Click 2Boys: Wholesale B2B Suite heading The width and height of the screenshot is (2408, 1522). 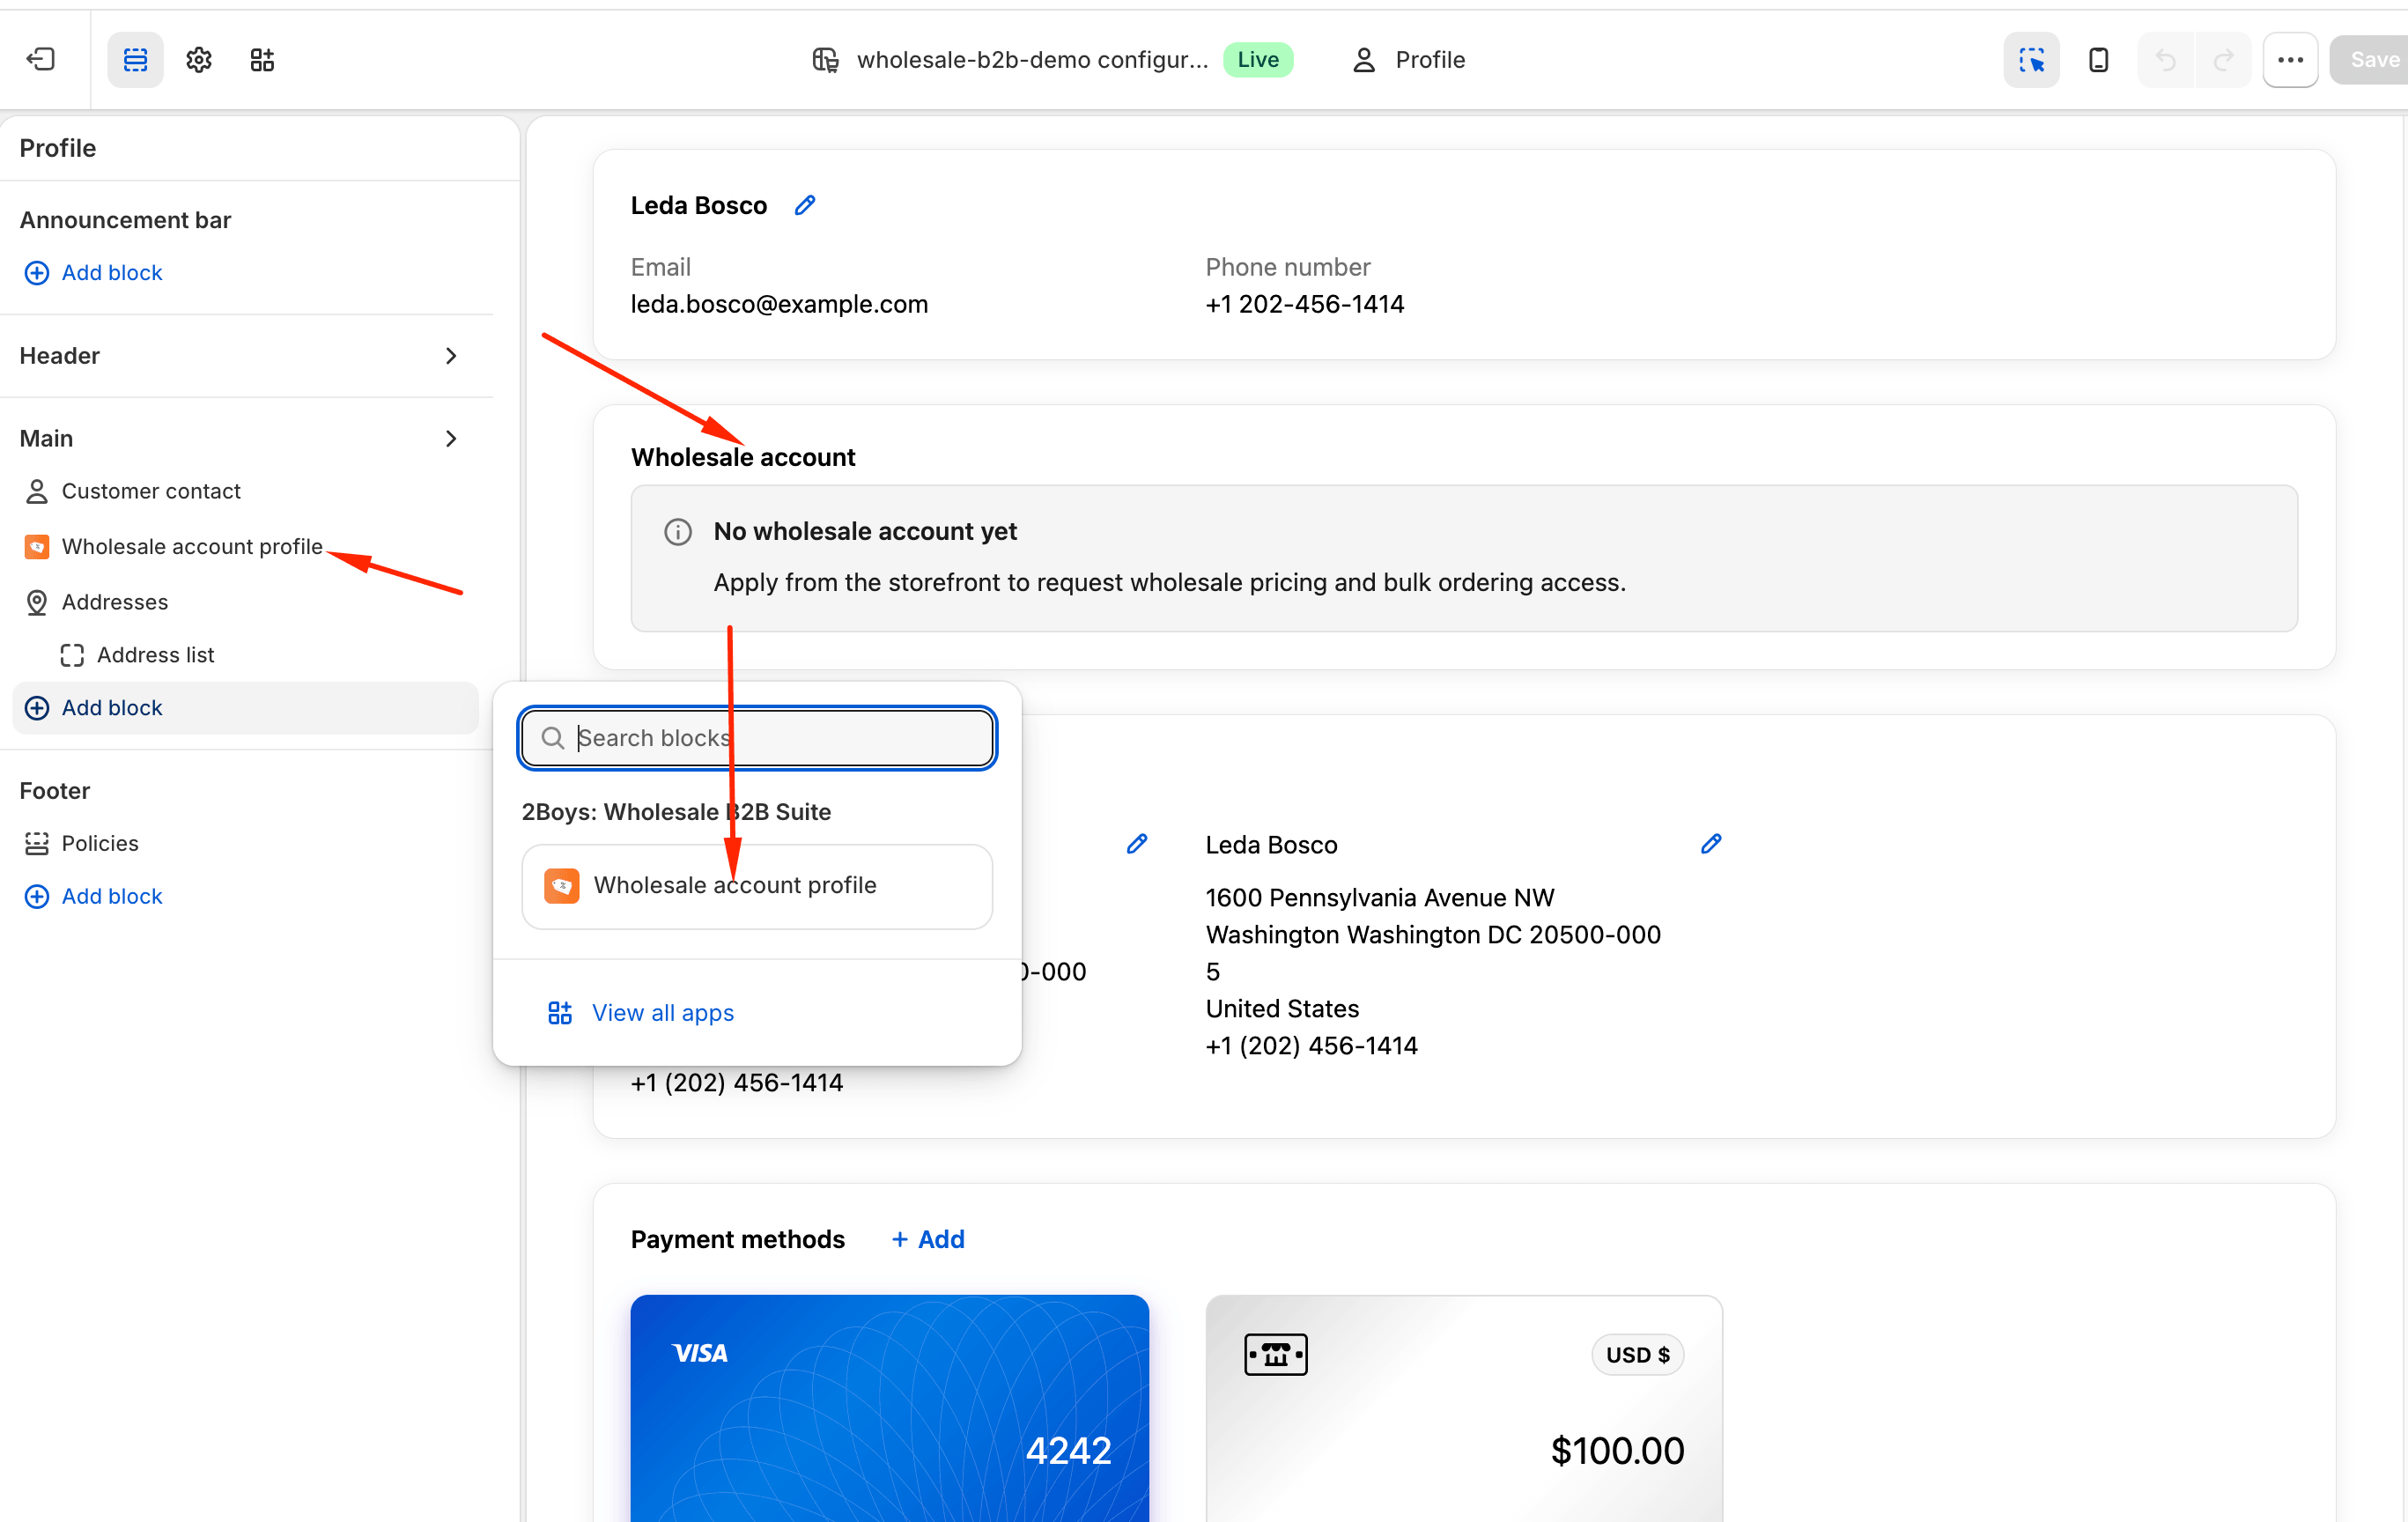tap(676, 812)
